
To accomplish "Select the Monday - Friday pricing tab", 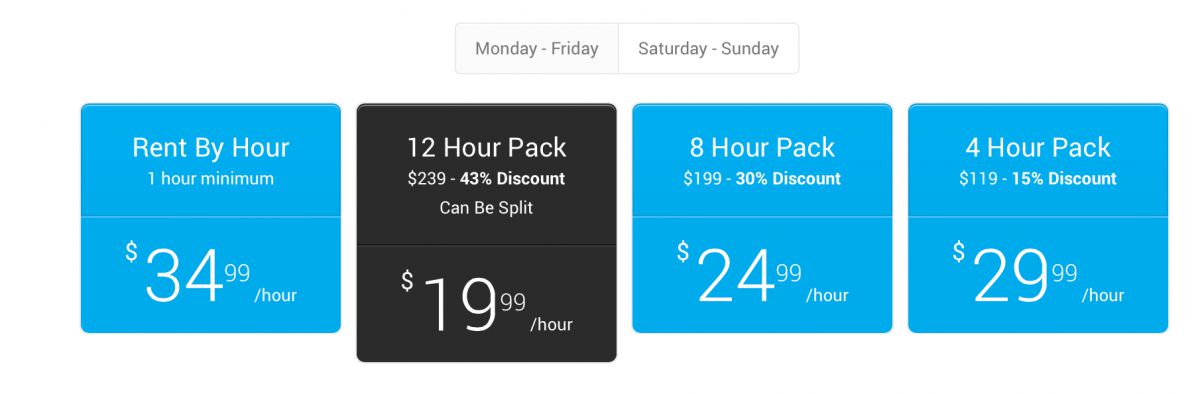I will point(537,48).
